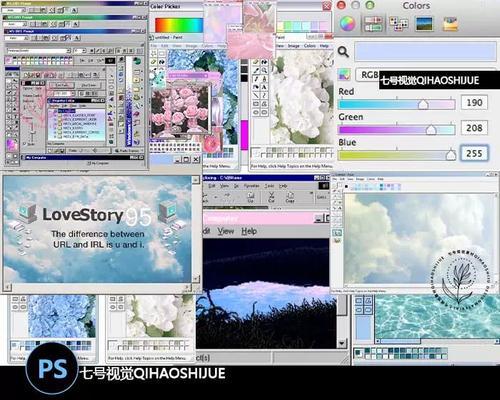Viewport: 500px width, 400px height.
Task: Select Eraser tool in white flower Paint
Action: point(256,62)
